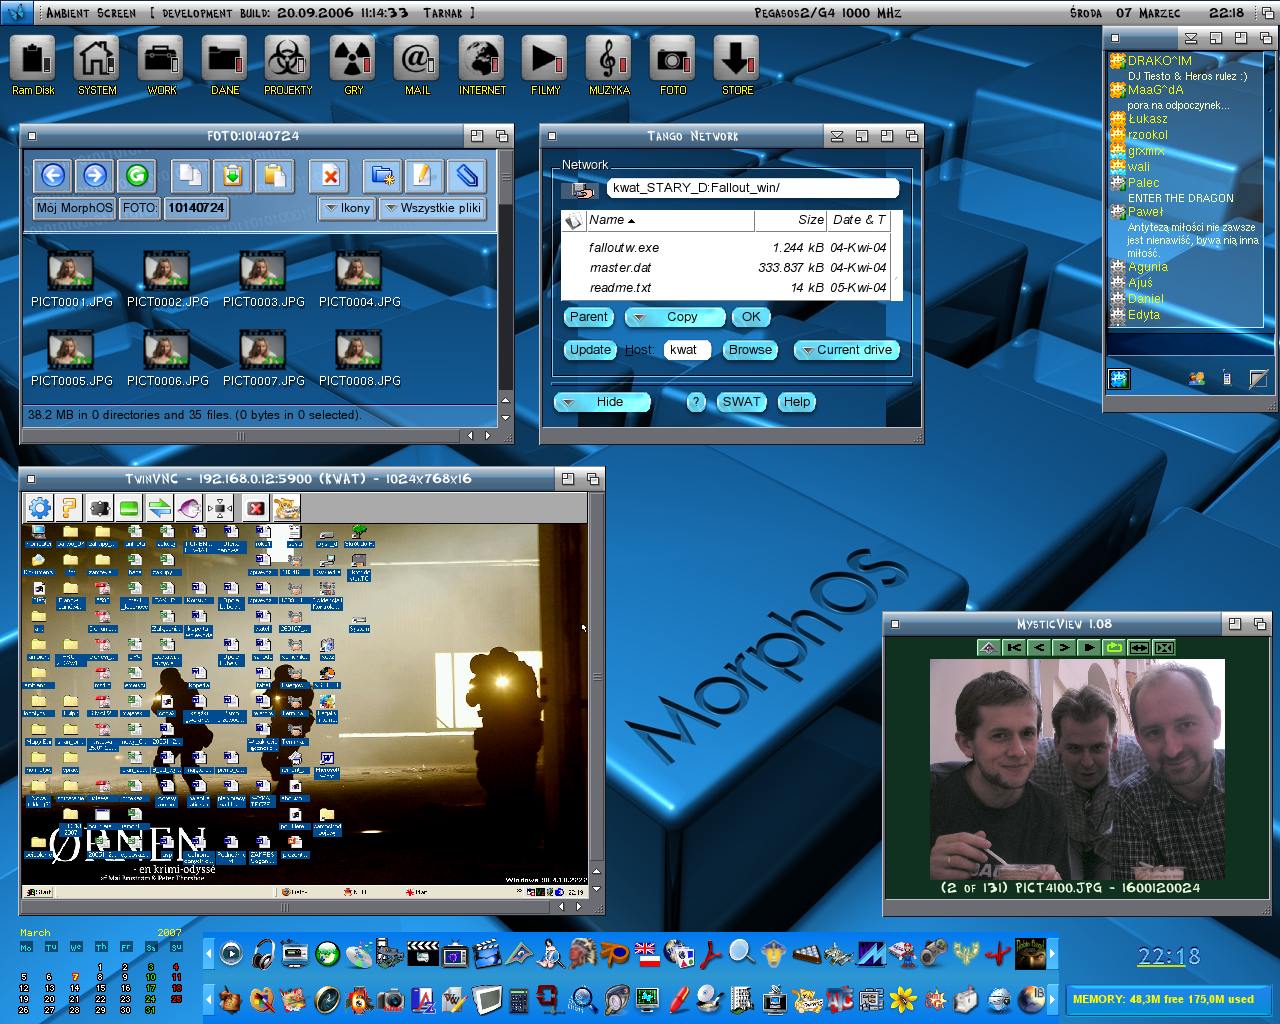Open the MAIL icon
Viewport: 1280px width, 1024px height.
tap(417, 66)
